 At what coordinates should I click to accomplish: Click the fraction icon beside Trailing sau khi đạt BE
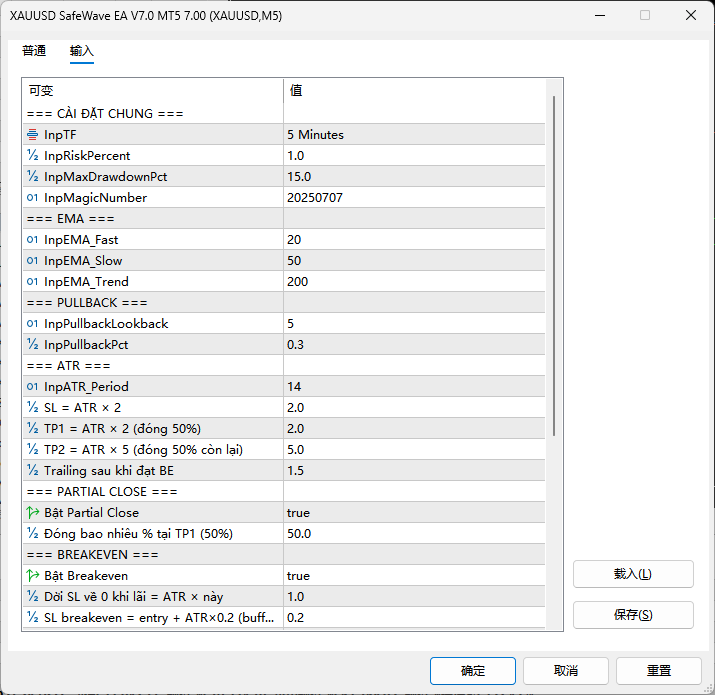coord(33,471)
